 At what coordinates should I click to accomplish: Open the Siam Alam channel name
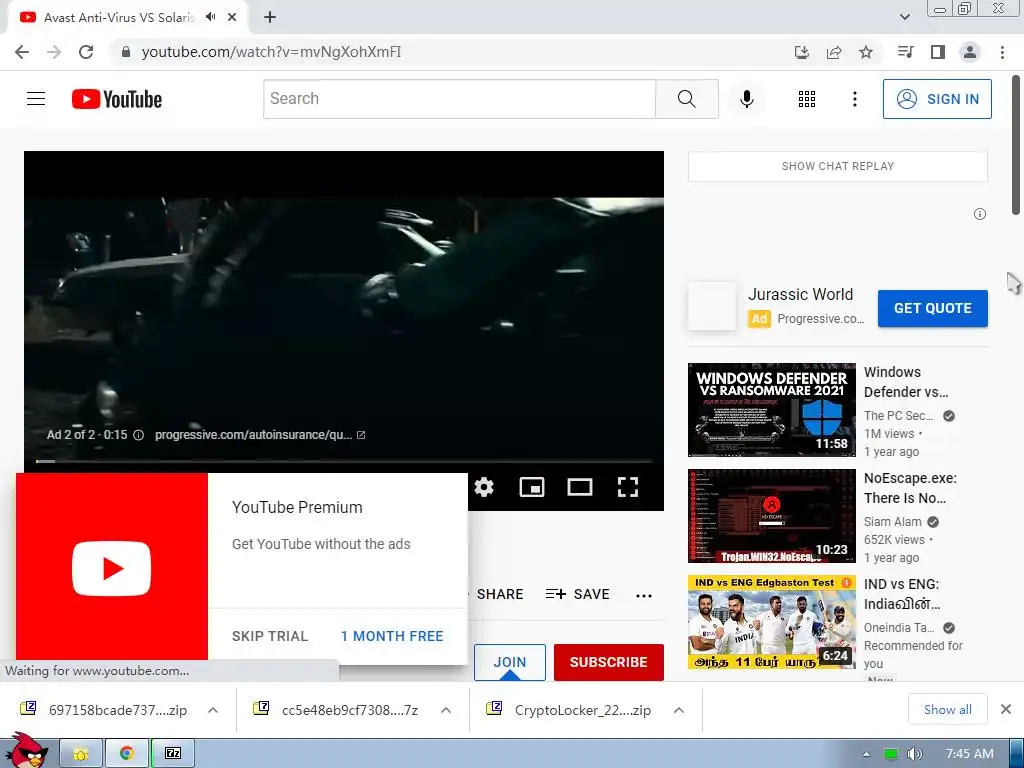tap(893, 522)
